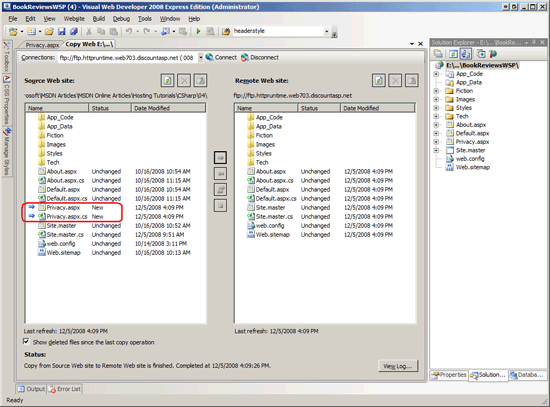
Task: Click the Connect button
Action: pos(221,57)
